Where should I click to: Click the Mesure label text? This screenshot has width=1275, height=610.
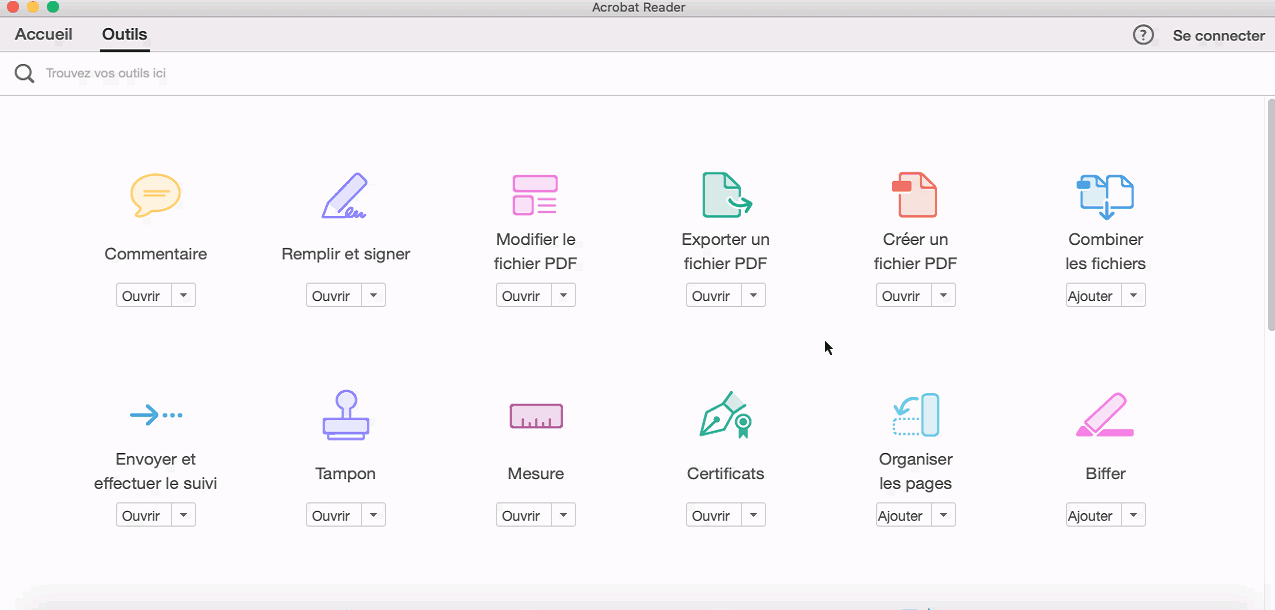536,474
